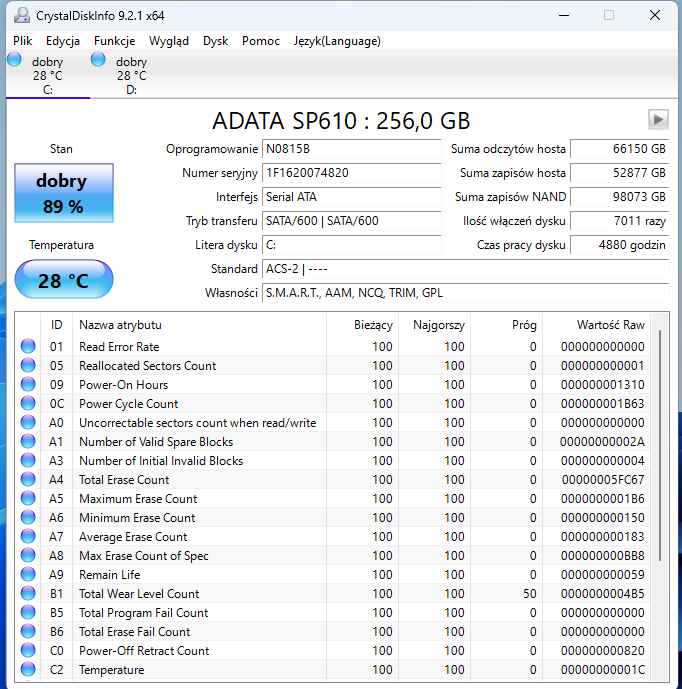Click the Oprogramowanie field N0815B
Image resolution: width=682 pixels, height=689 pixels.
coord(352,149)
